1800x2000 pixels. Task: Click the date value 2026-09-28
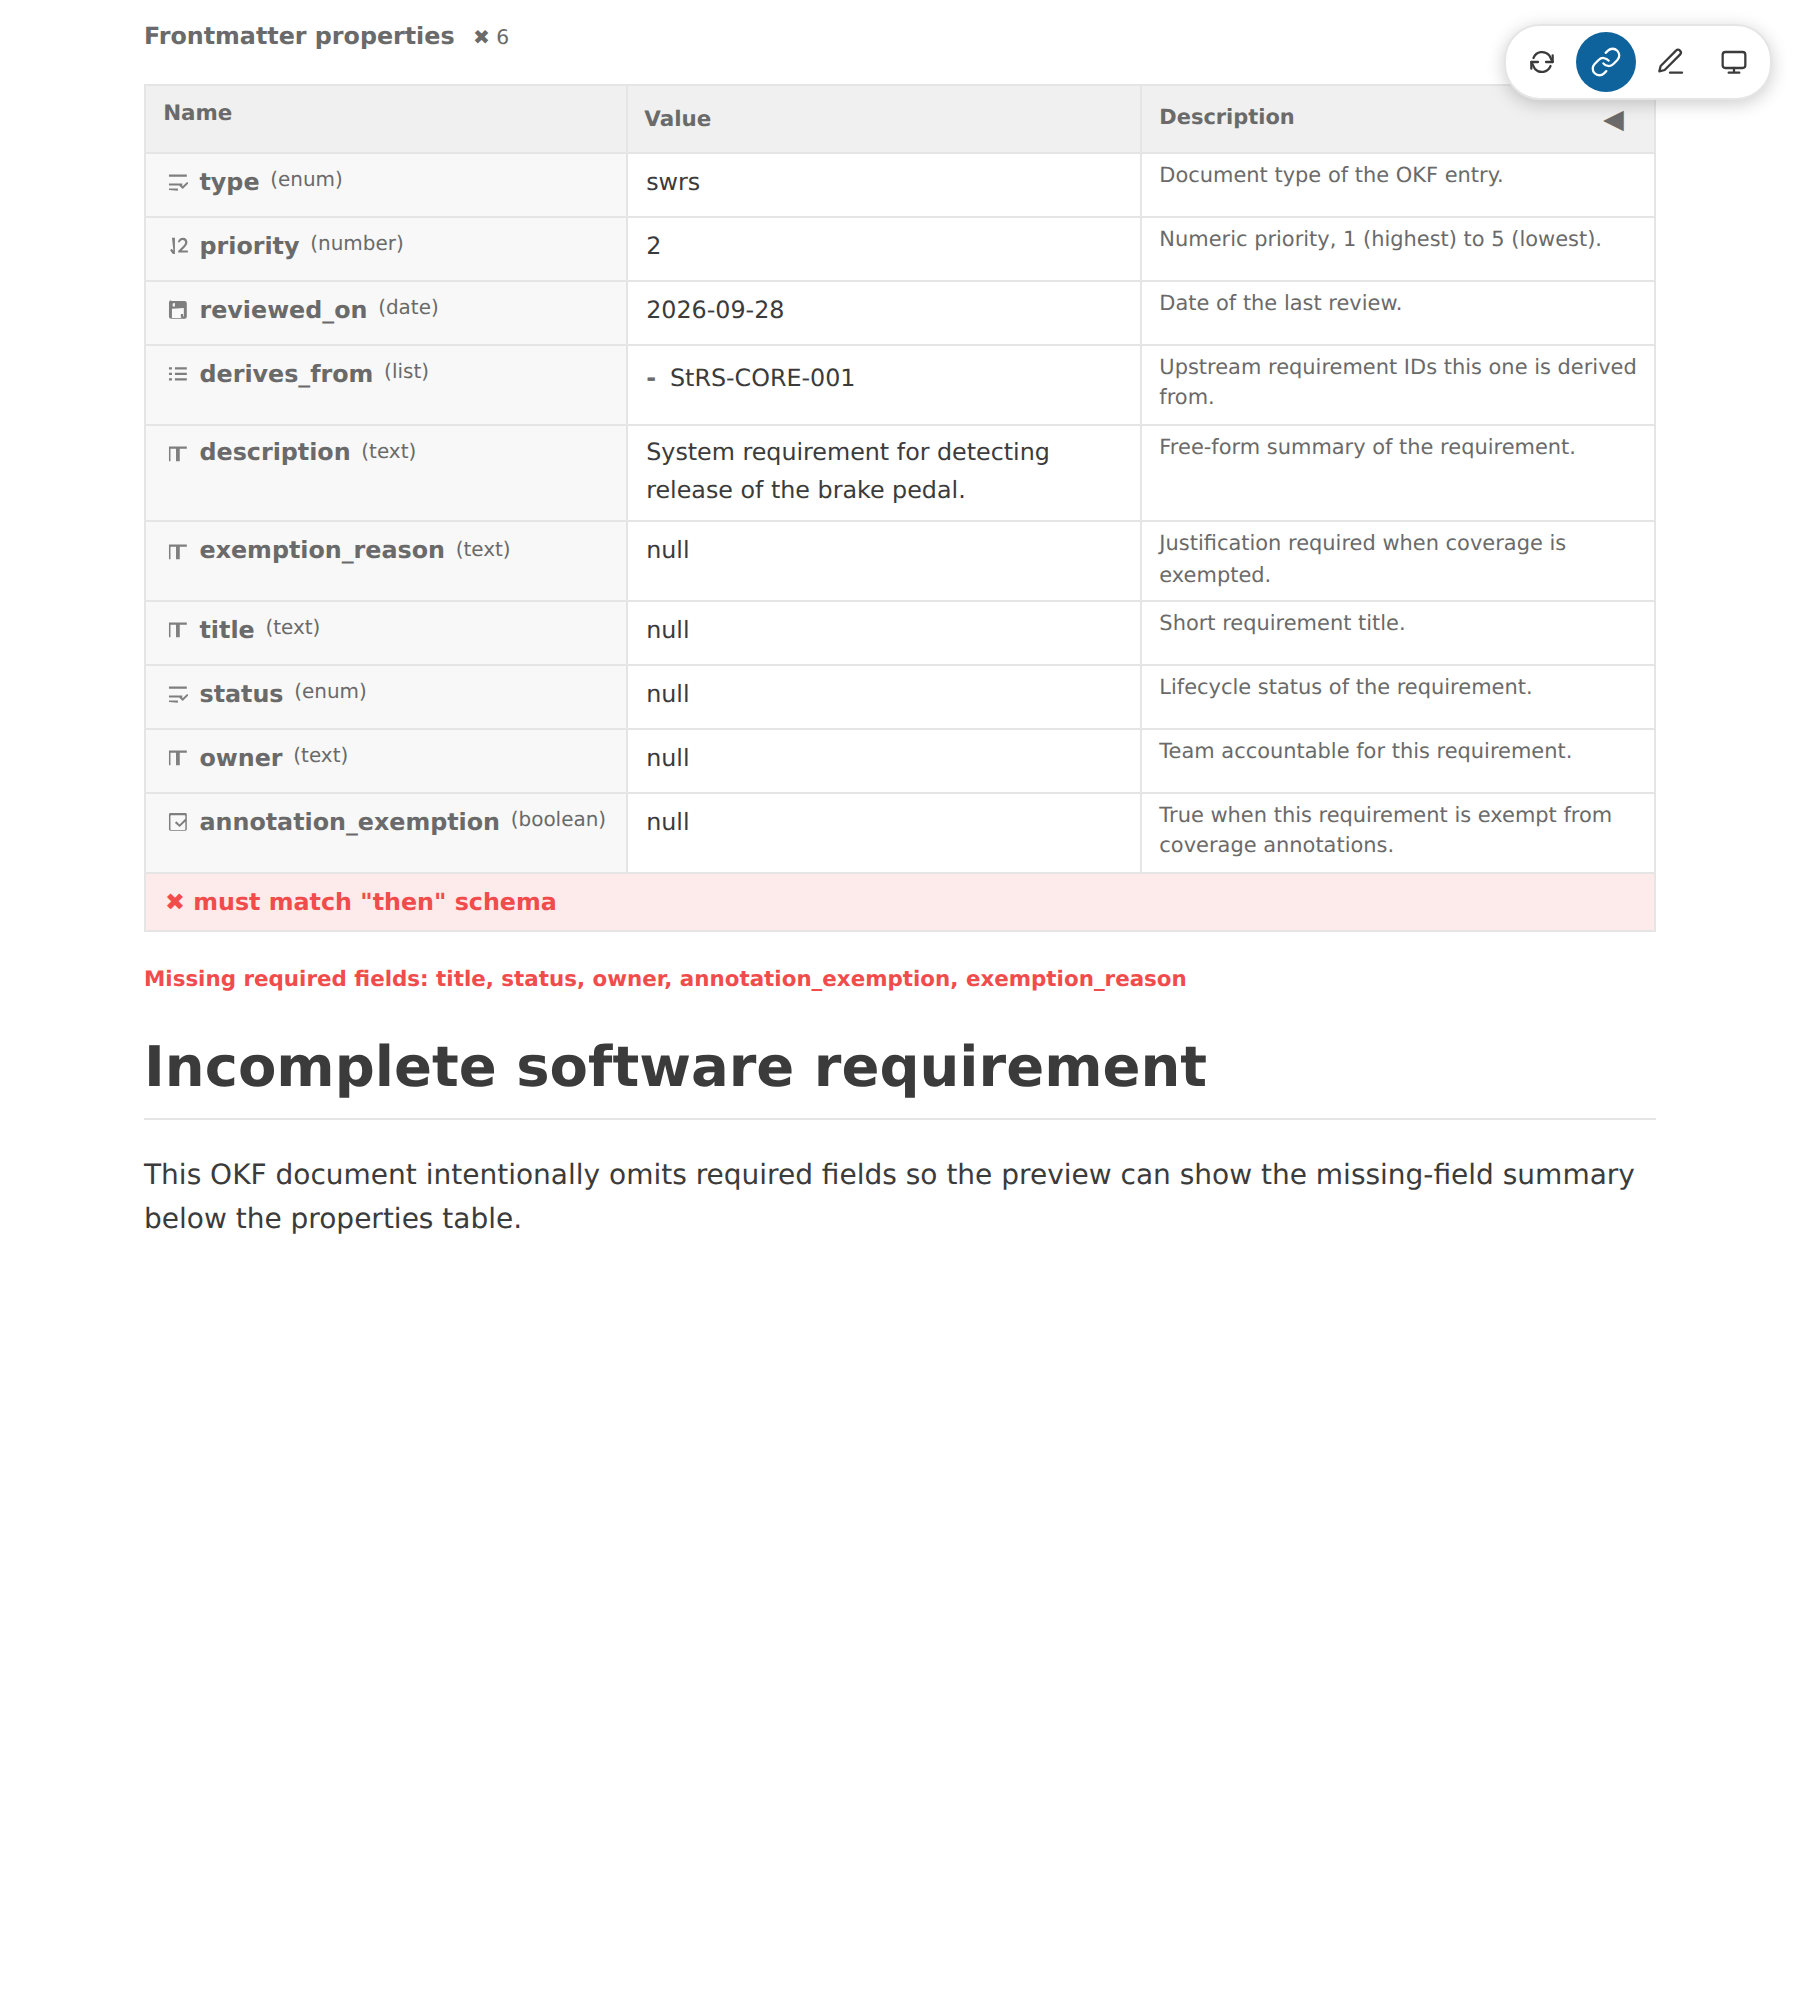point(715,310)
